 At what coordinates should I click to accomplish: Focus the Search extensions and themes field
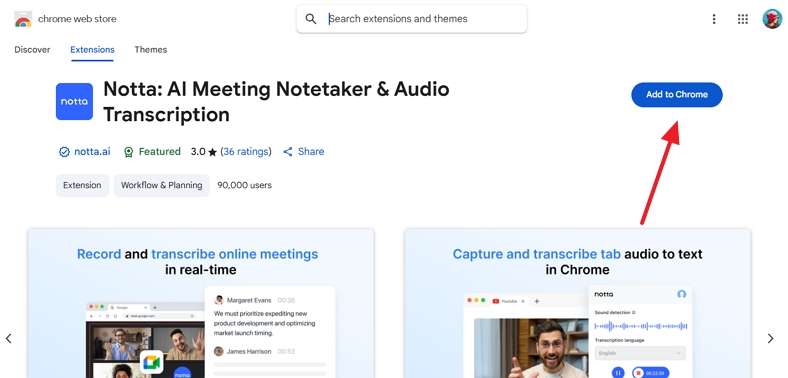[x=412, y=19]
